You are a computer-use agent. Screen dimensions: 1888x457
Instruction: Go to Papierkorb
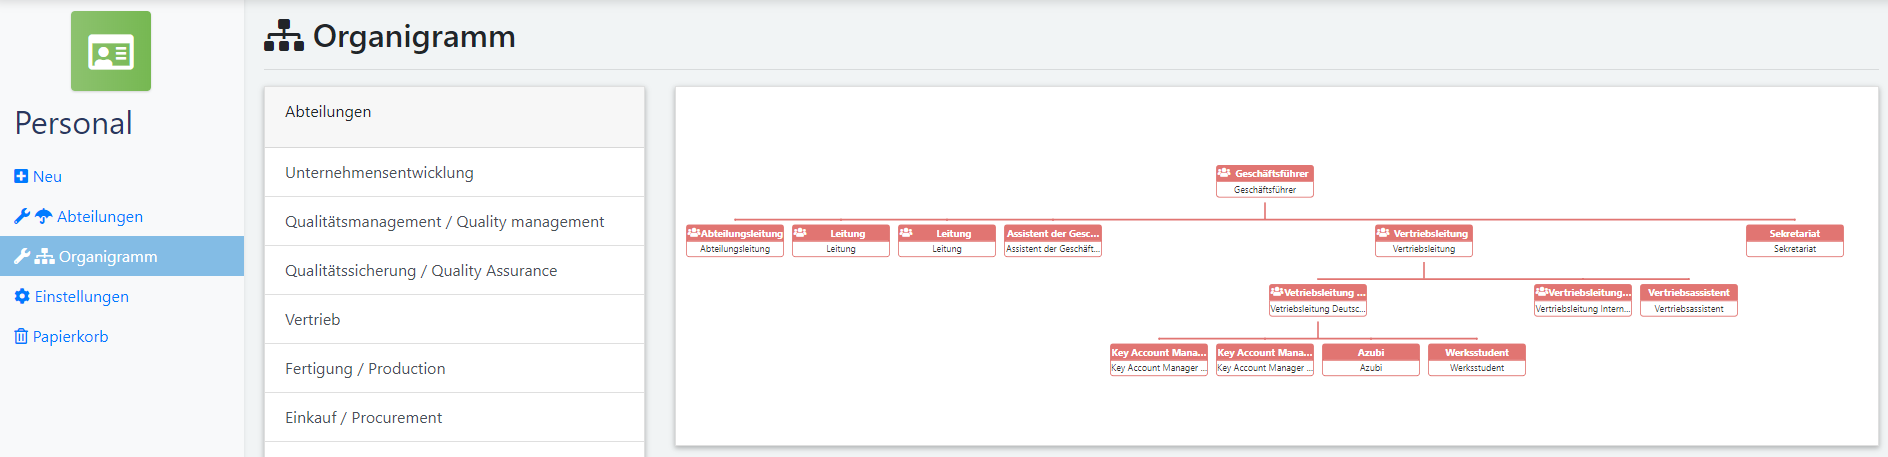71,336
